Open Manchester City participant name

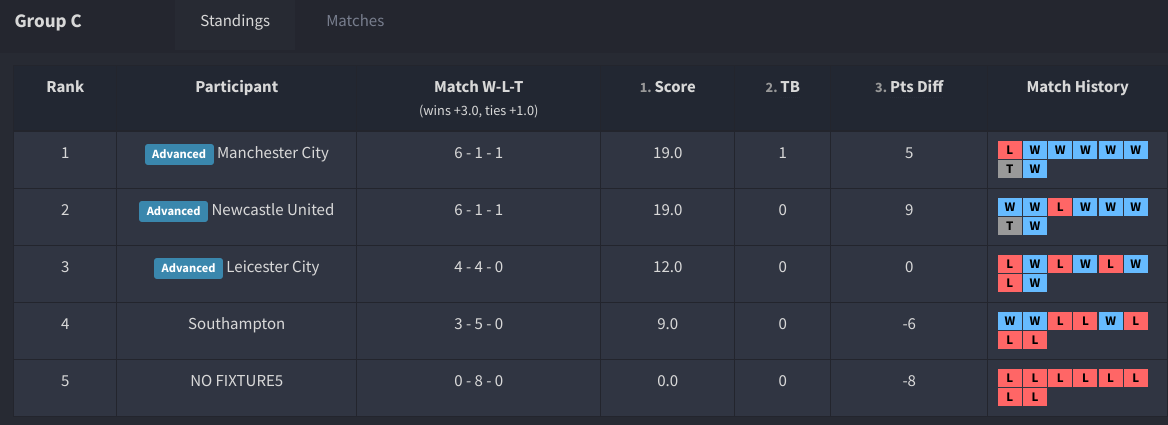273,153
